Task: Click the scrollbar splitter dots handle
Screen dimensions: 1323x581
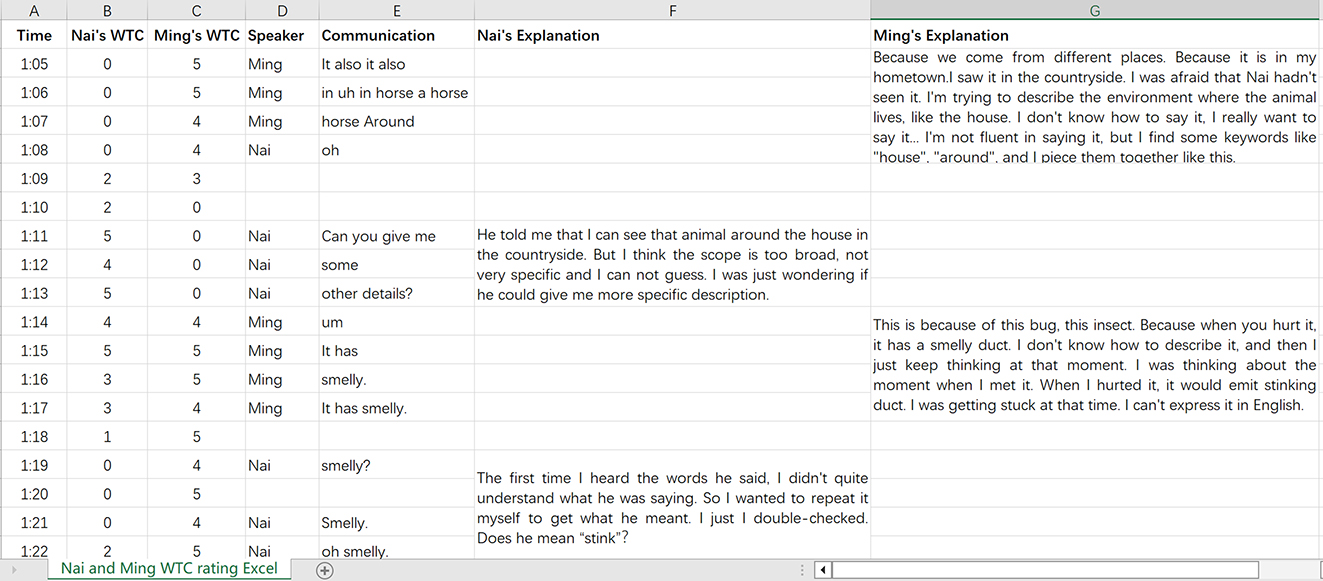Action: (x=803, y=568)
